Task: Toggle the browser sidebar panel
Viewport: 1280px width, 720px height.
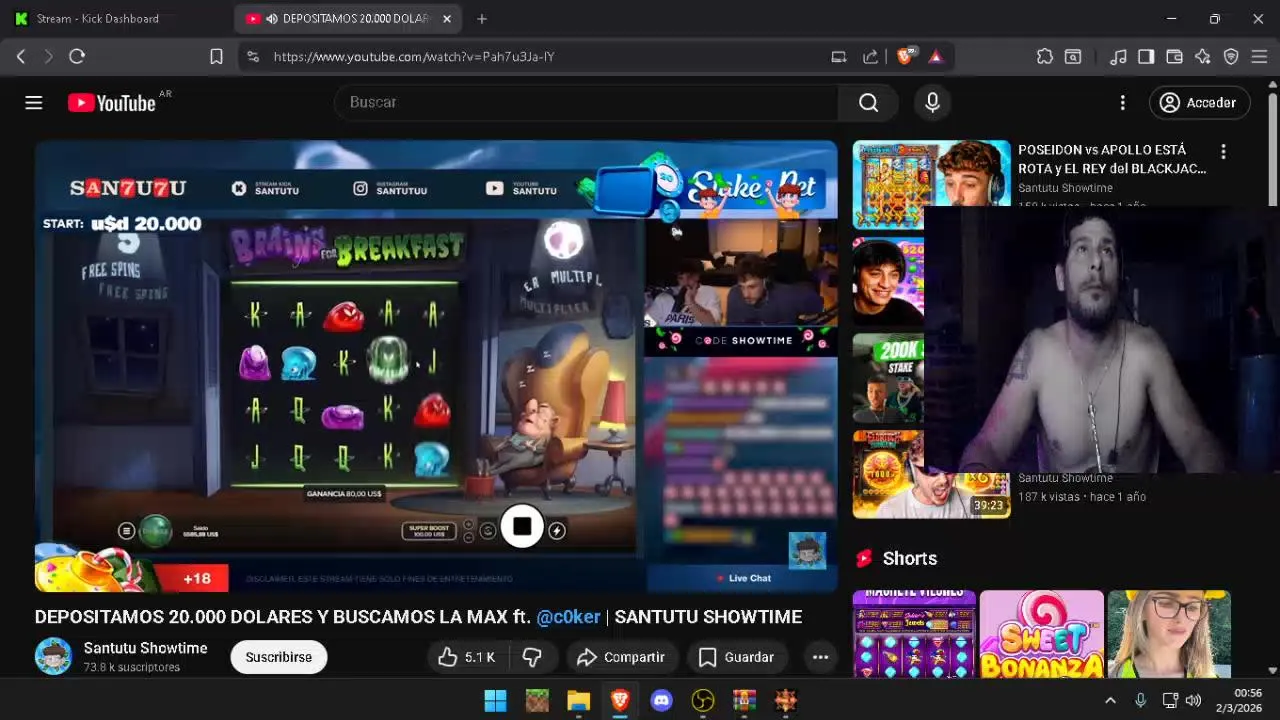Action: pos(1146,57)
